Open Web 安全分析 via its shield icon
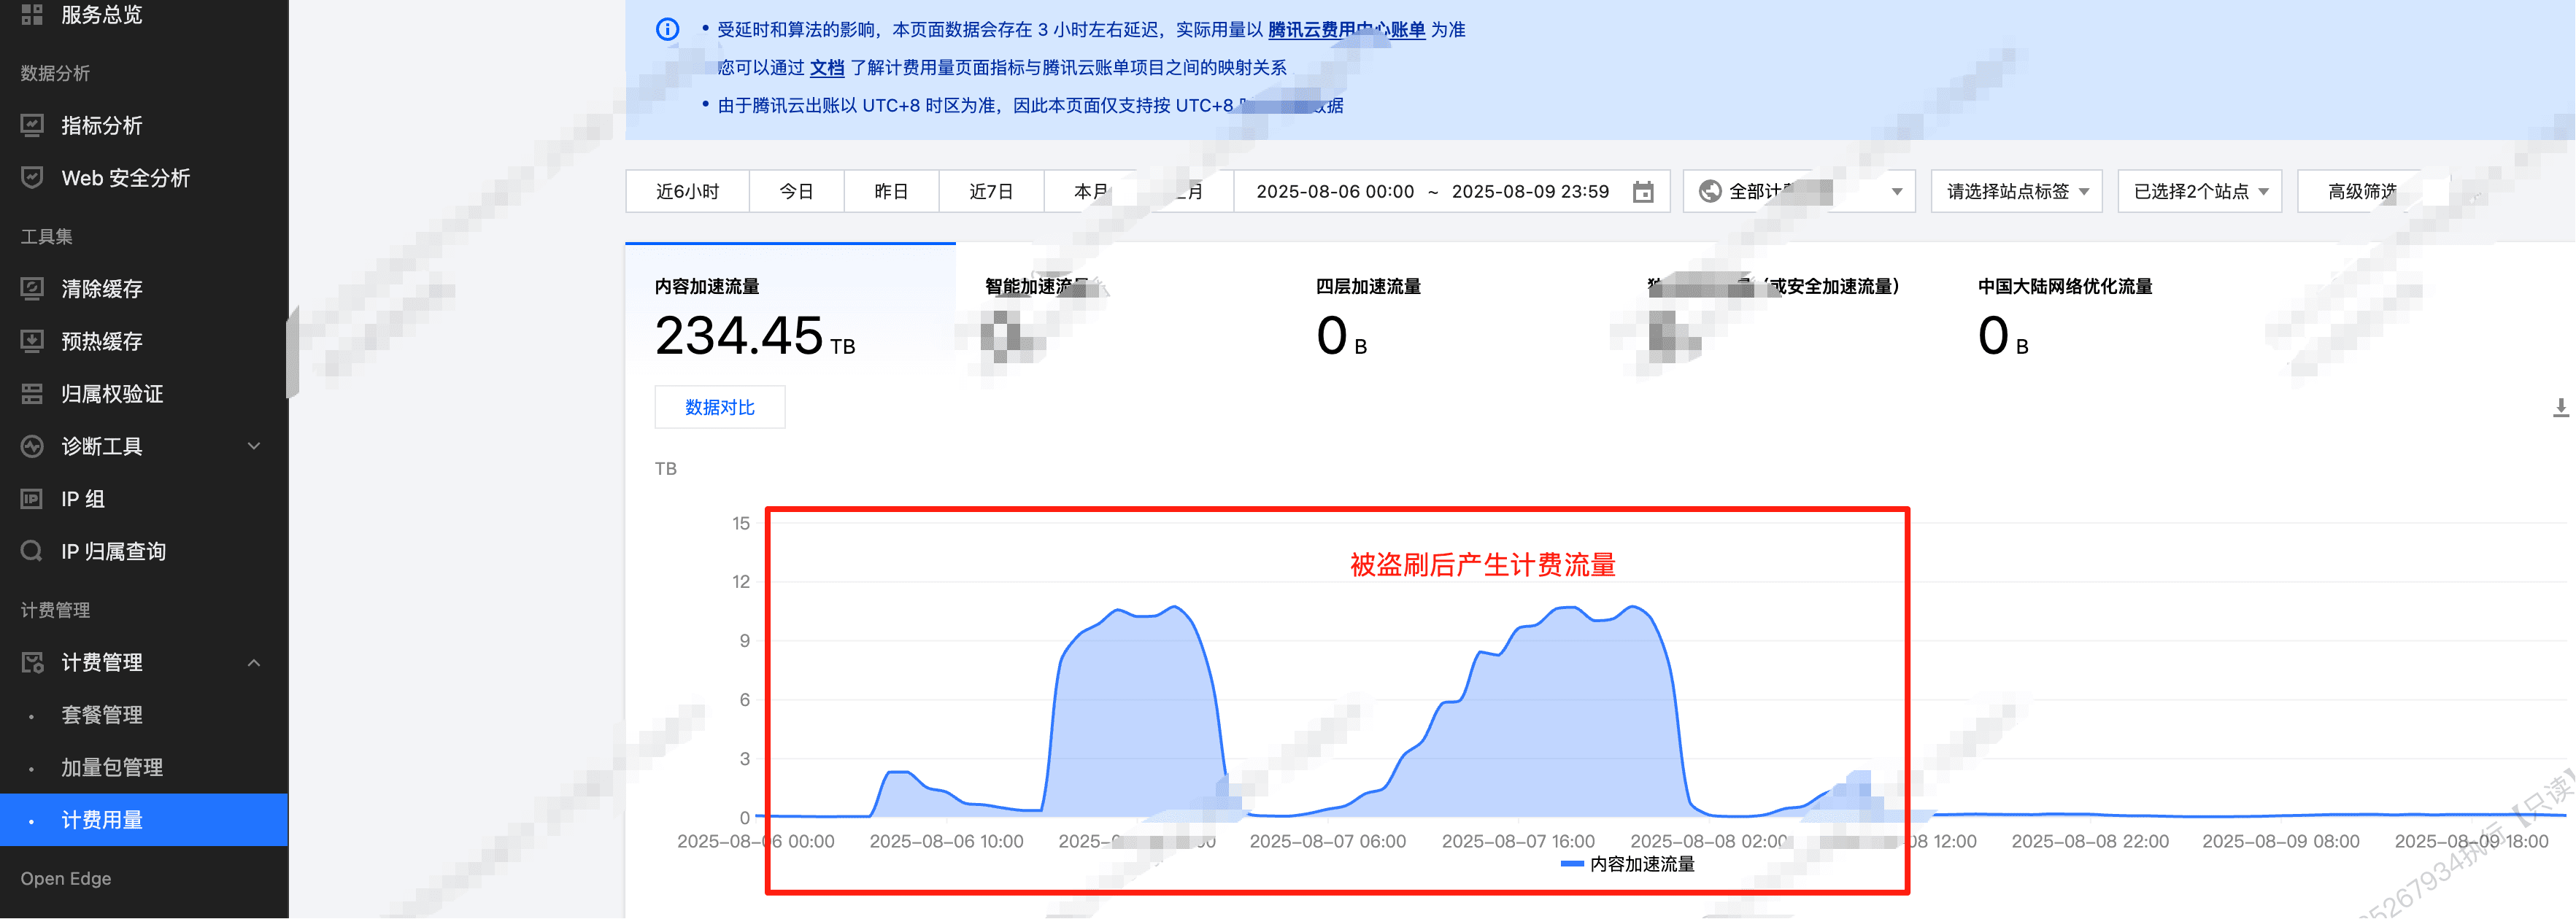This screenshot has height=919, width=2576. [x=33, y=178]
